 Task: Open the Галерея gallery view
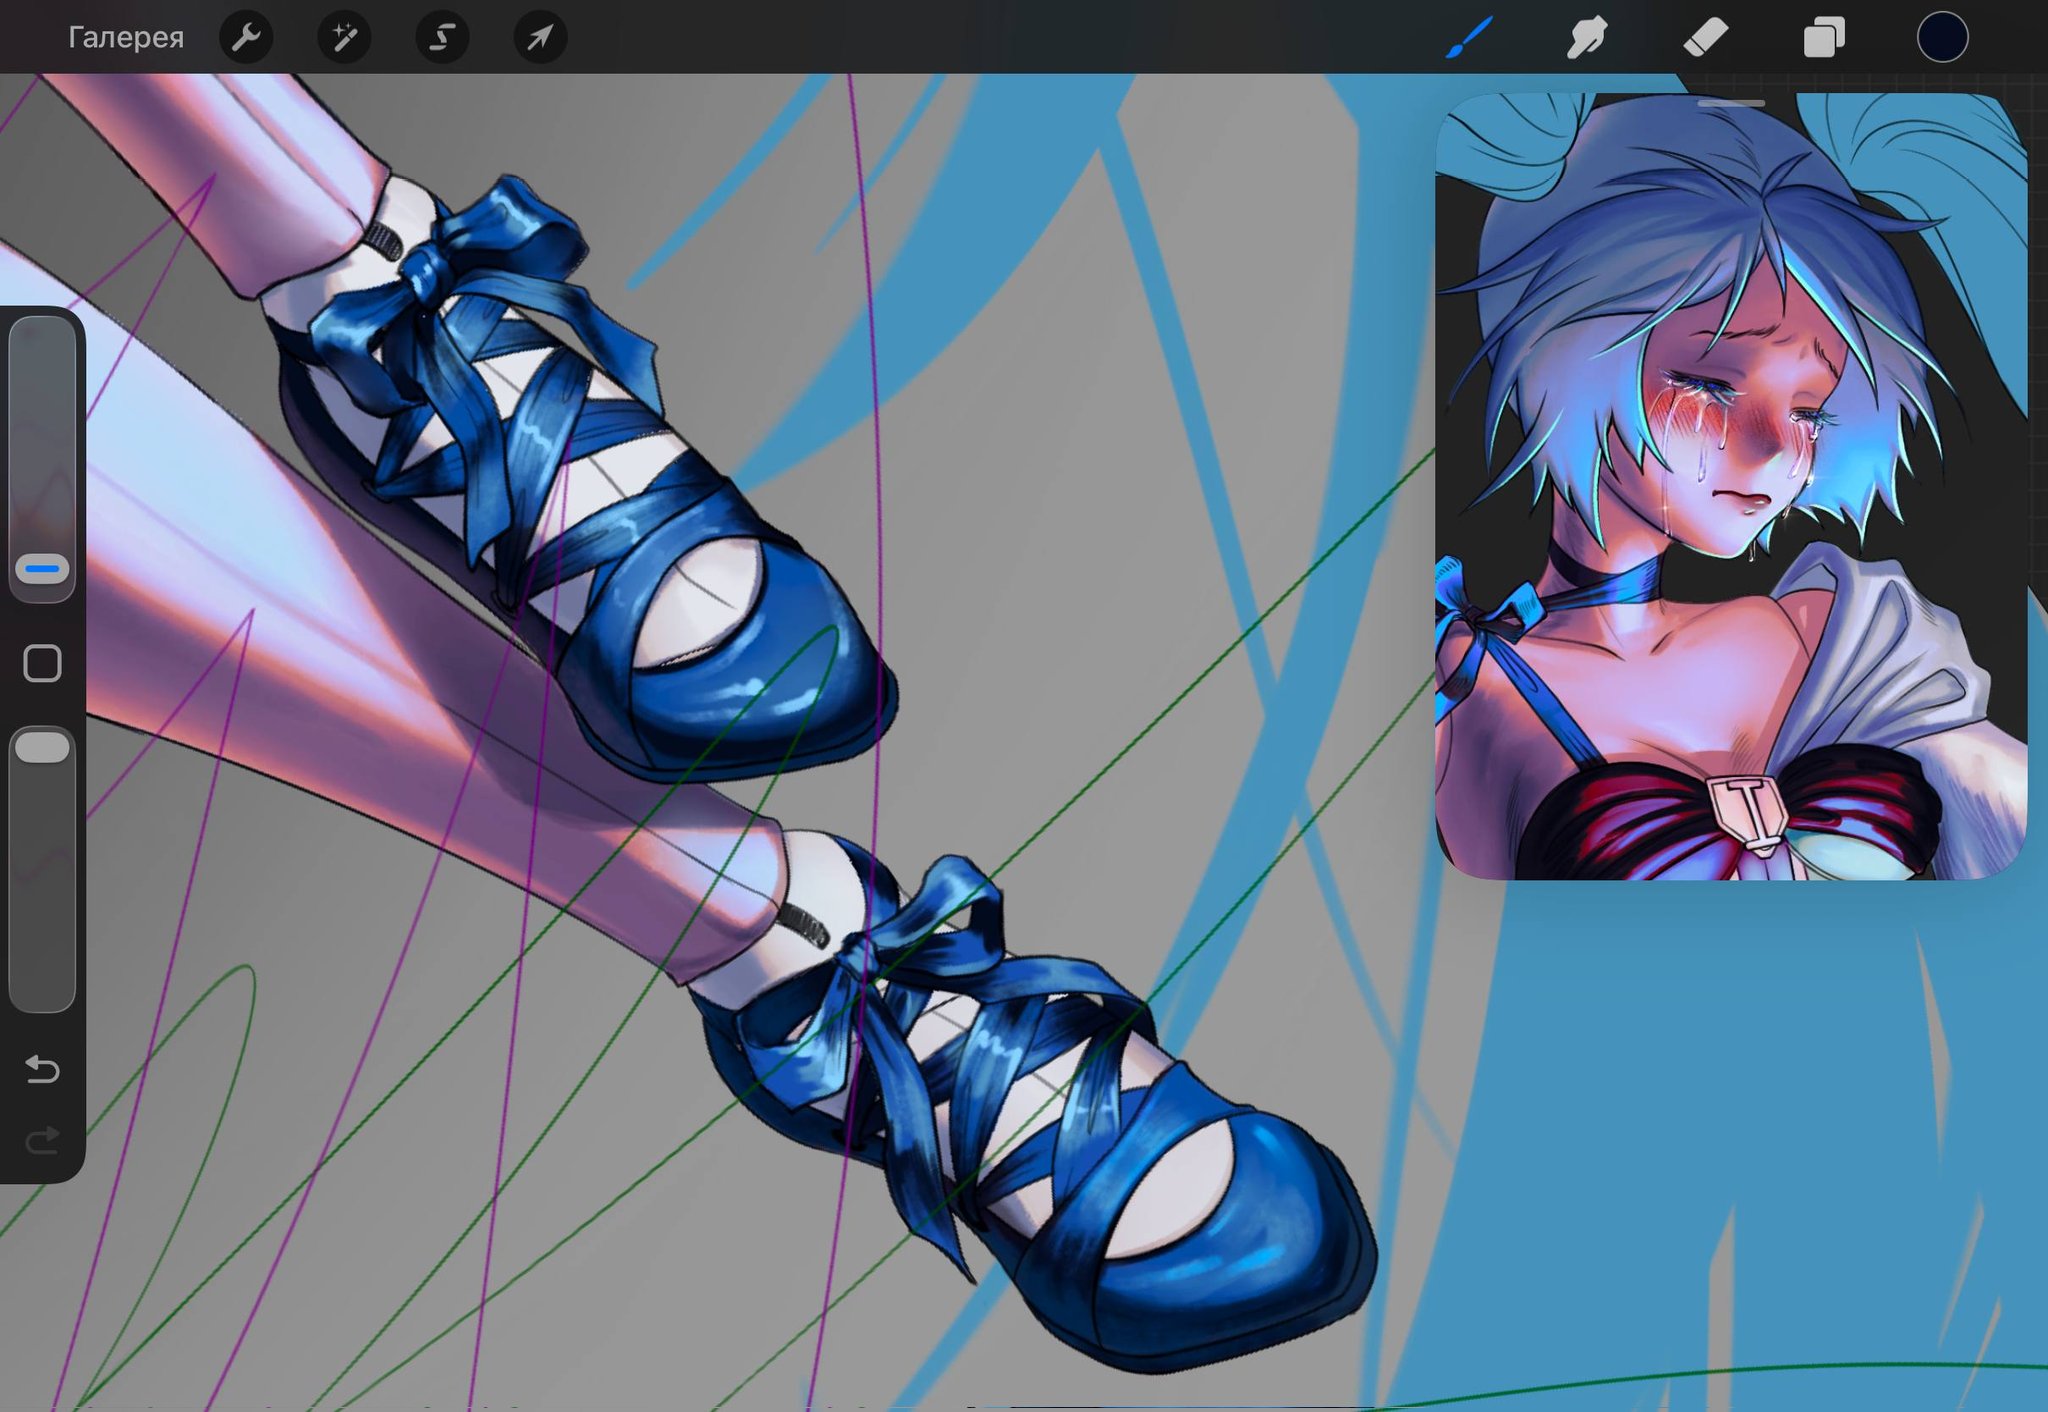(125, 38)
